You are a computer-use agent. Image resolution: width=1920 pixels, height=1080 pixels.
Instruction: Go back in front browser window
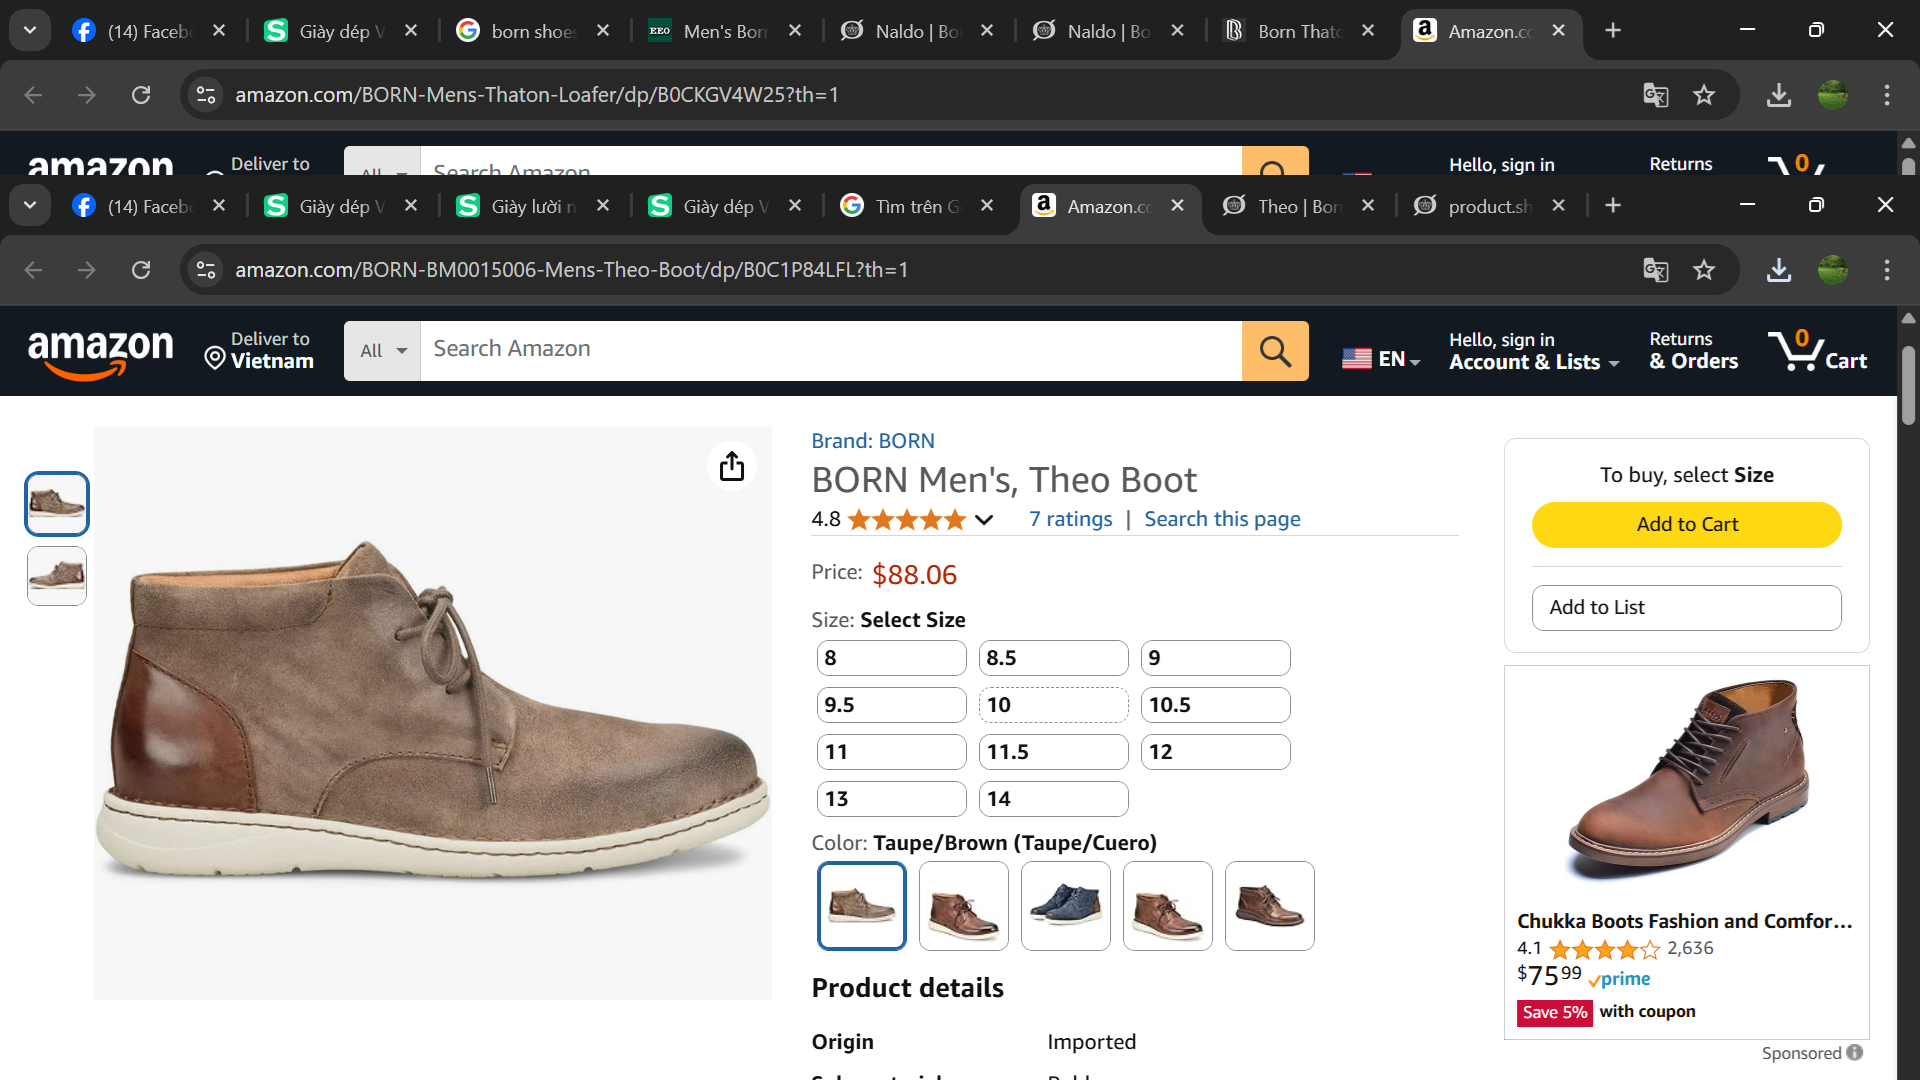coord(33,270)
